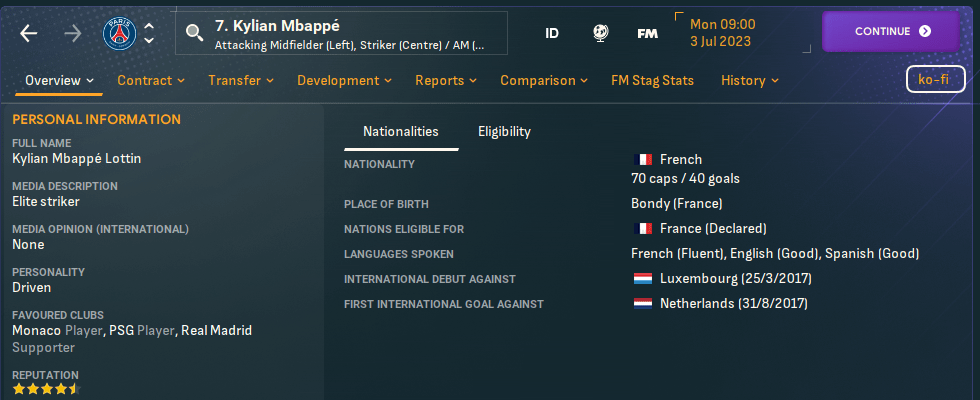Click the French flag beside nationality

pos(643,160)
